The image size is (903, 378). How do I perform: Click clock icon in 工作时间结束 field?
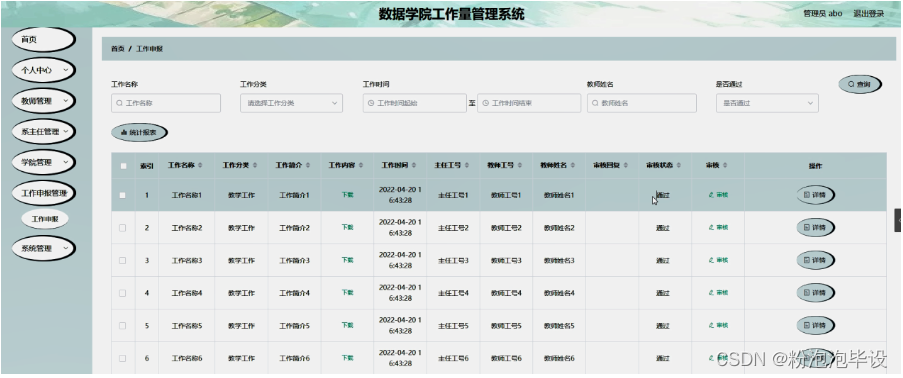(x=485, y=103)
